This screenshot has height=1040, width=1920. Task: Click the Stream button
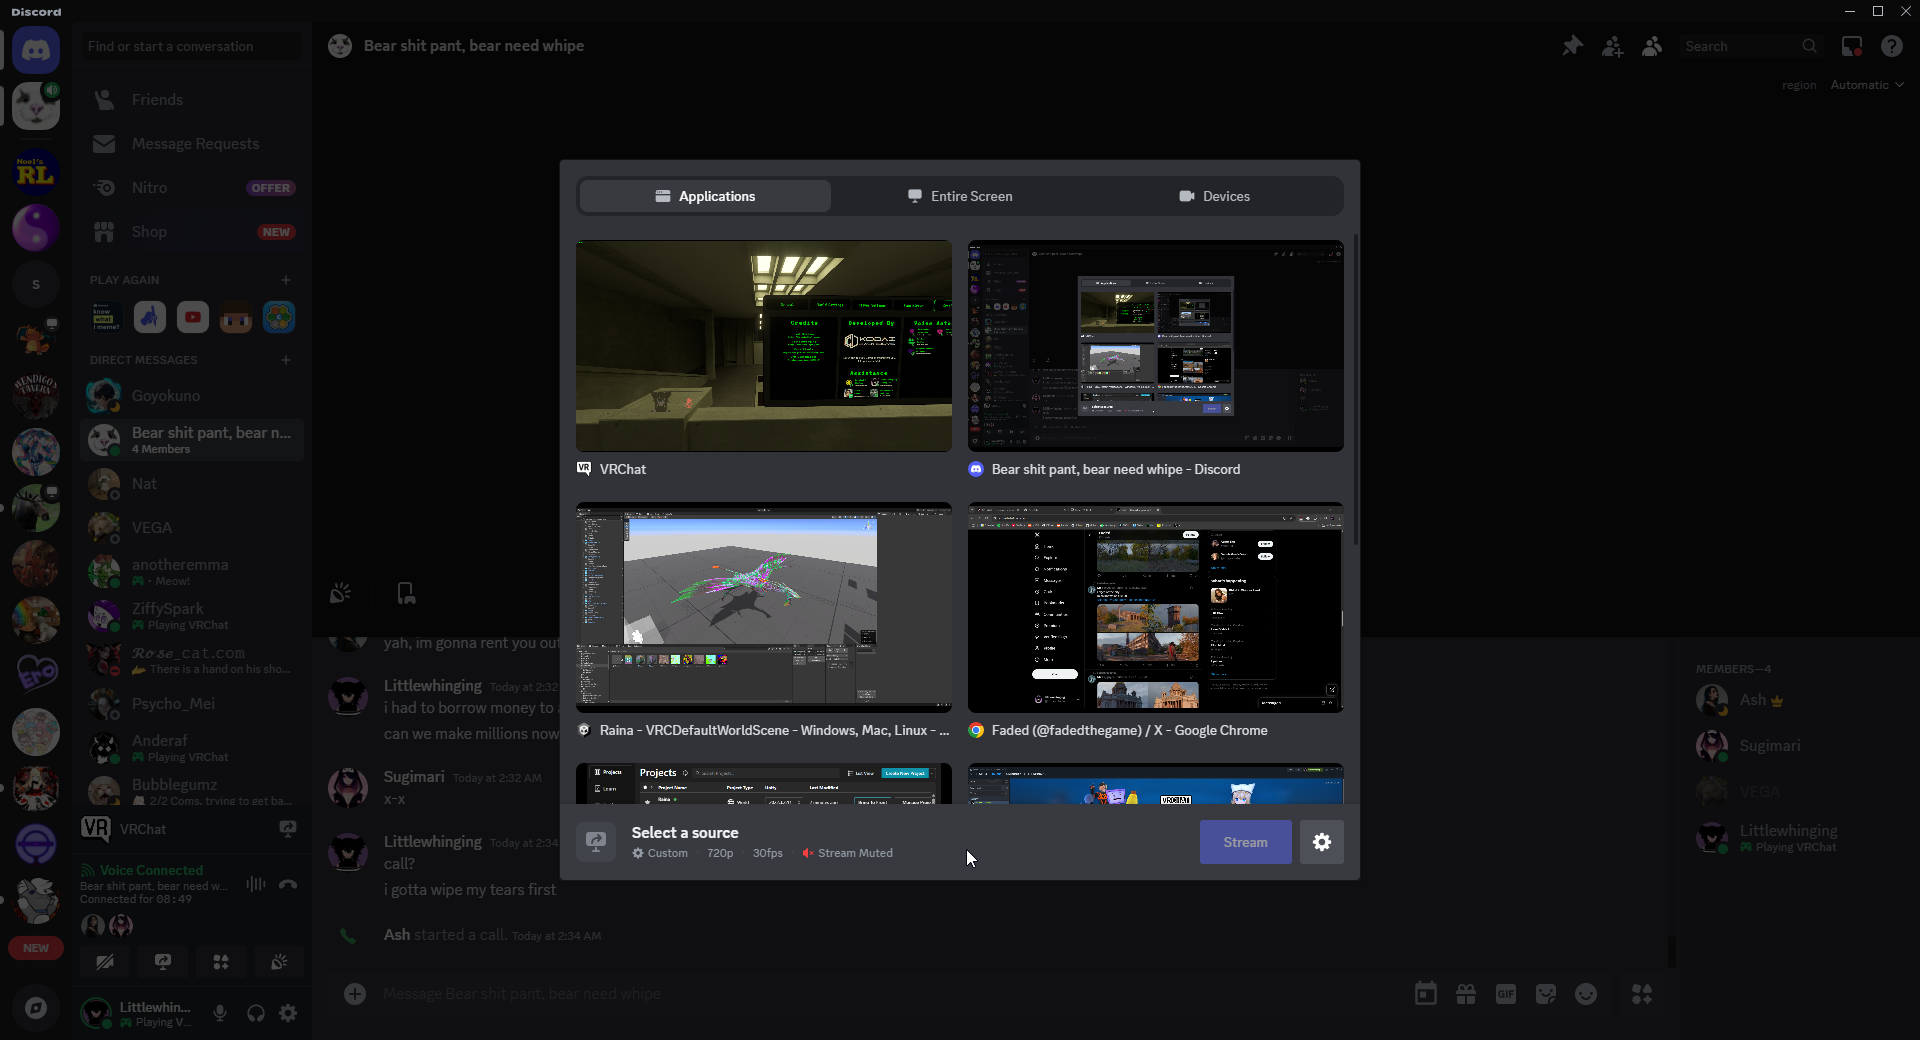(x=1245, y=842)
